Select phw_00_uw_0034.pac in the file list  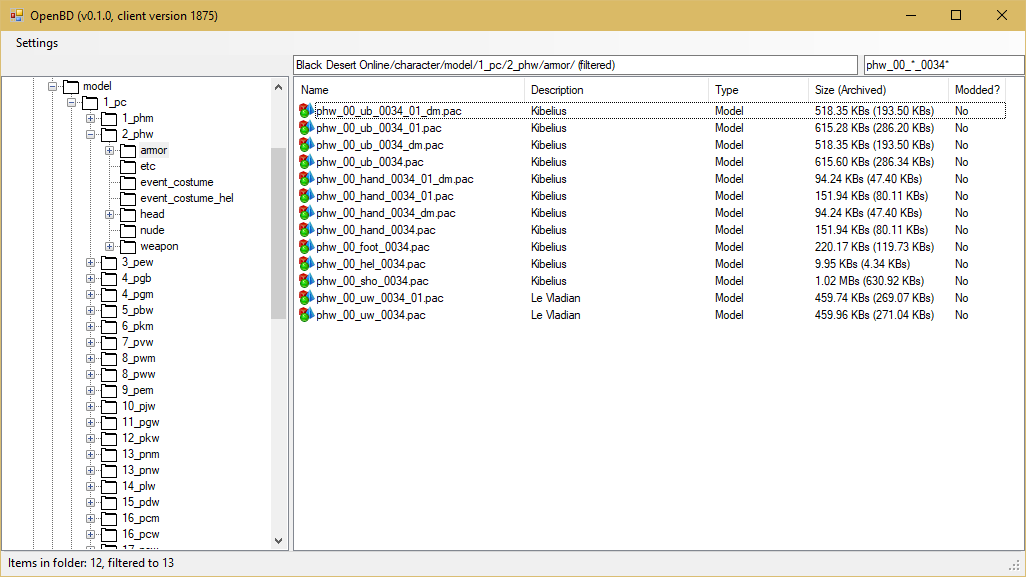tap(371, 315)
